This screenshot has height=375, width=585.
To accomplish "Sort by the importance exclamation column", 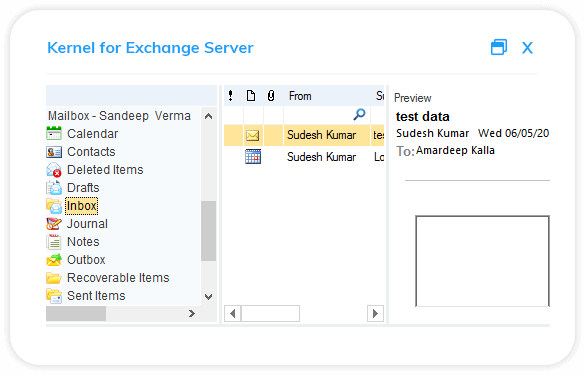I will coord(231,96).
